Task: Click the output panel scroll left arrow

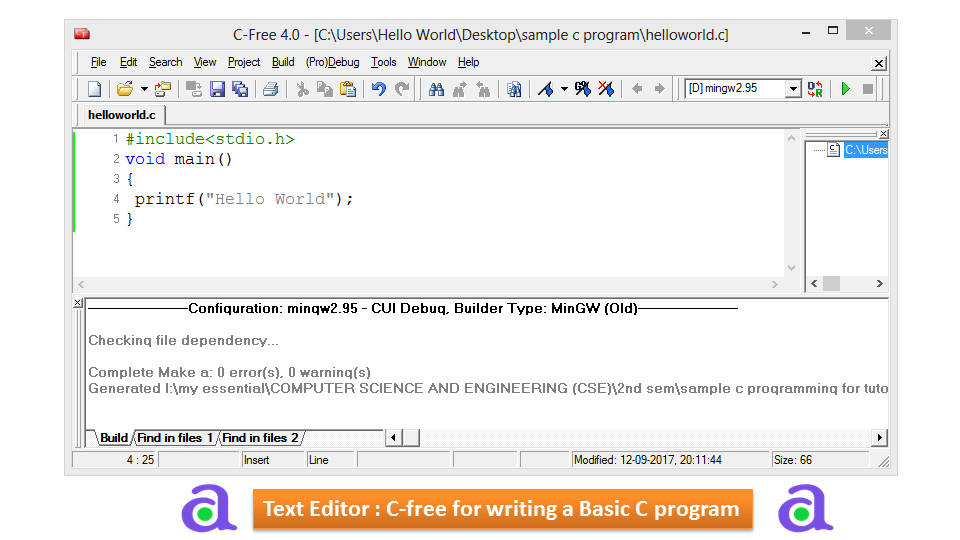Action: [x=393, y=438]
